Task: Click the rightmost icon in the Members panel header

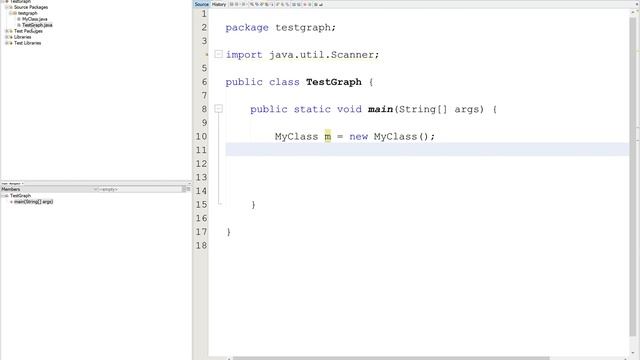Action: pyautogui.click(x=189, y=189)
